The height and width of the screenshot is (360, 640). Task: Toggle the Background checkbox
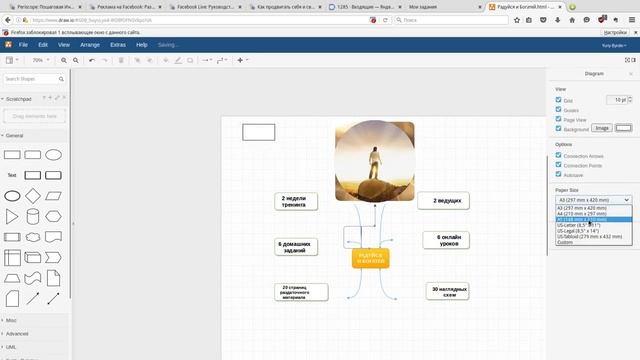(558, 128)
